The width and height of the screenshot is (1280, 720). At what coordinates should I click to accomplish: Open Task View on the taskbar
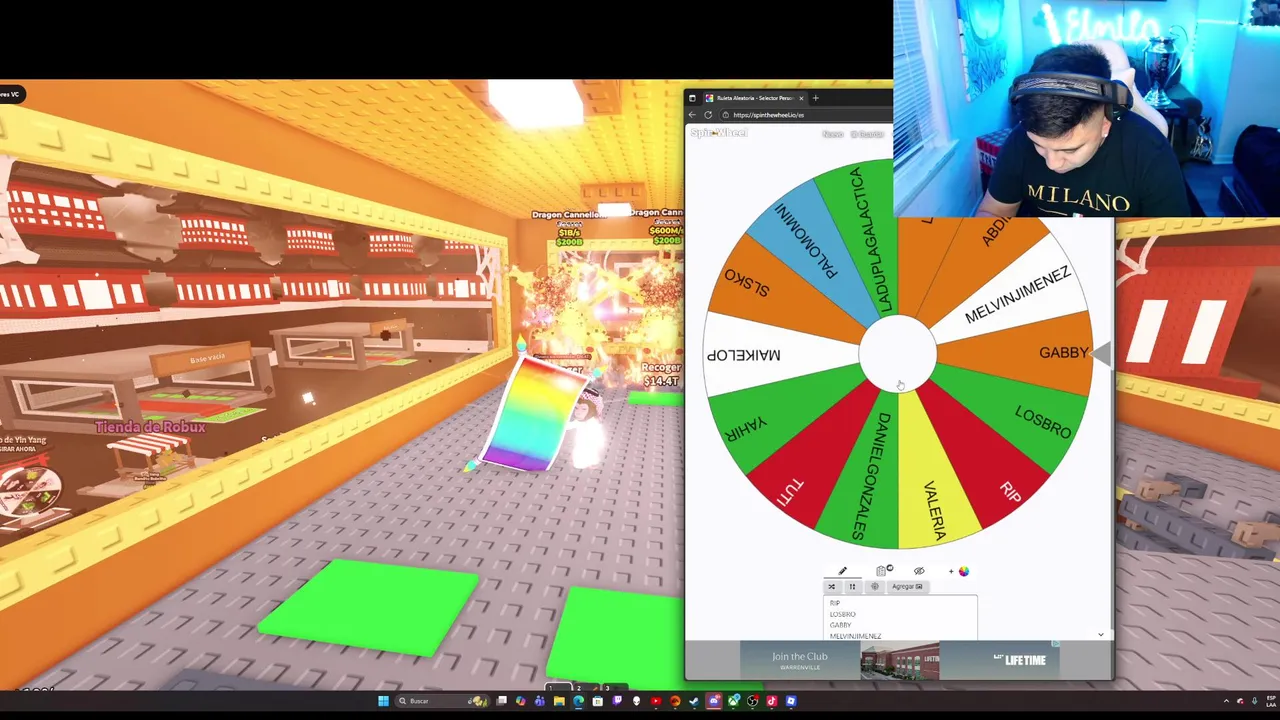click(501, 701)
